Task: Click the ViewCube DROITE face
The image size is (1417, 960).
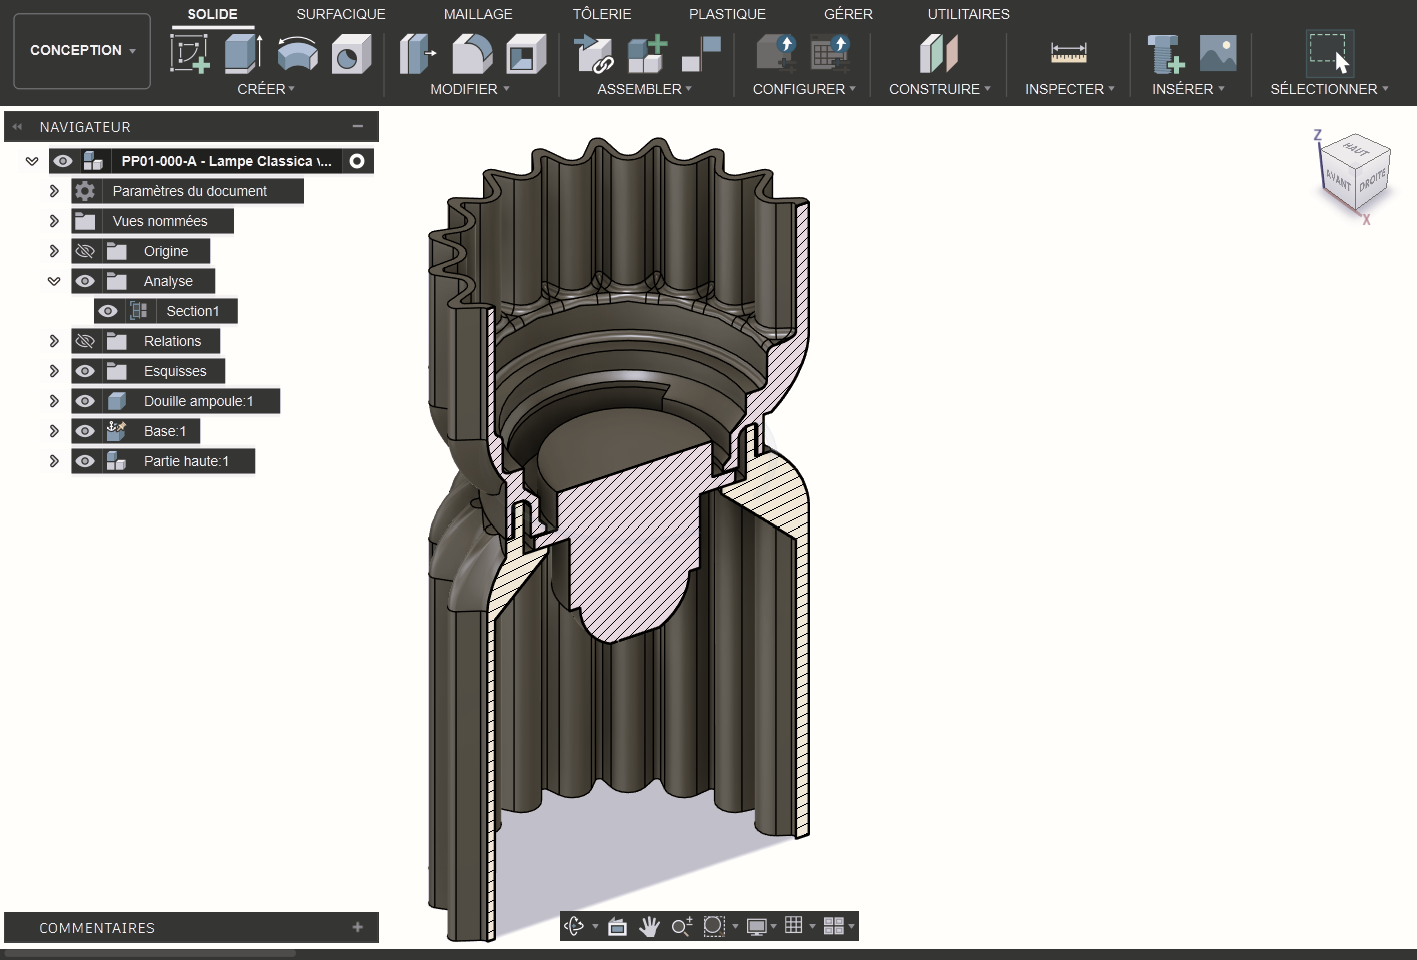Action: (1372, 182)
